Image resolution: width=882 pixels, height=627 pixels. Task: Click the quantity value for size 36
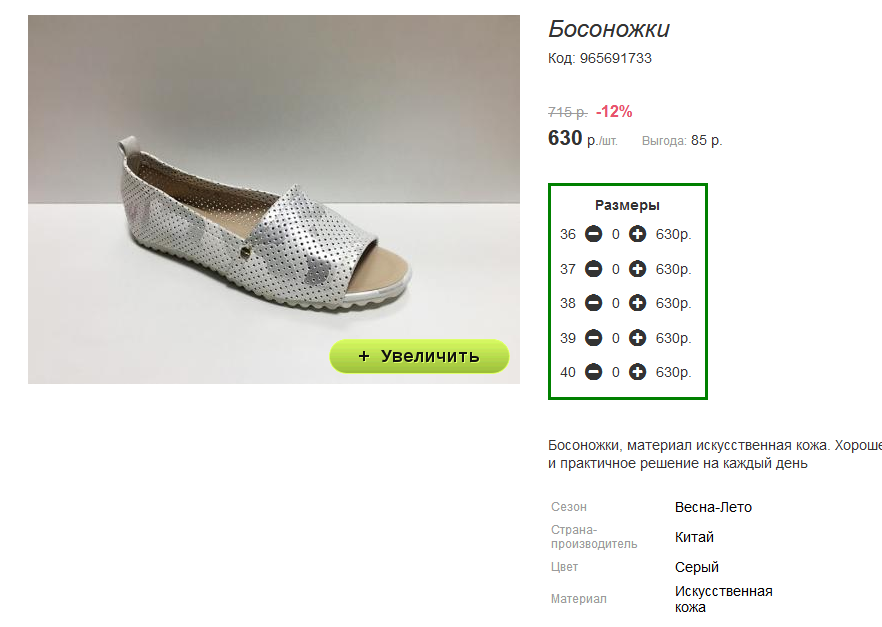point(616,235)
